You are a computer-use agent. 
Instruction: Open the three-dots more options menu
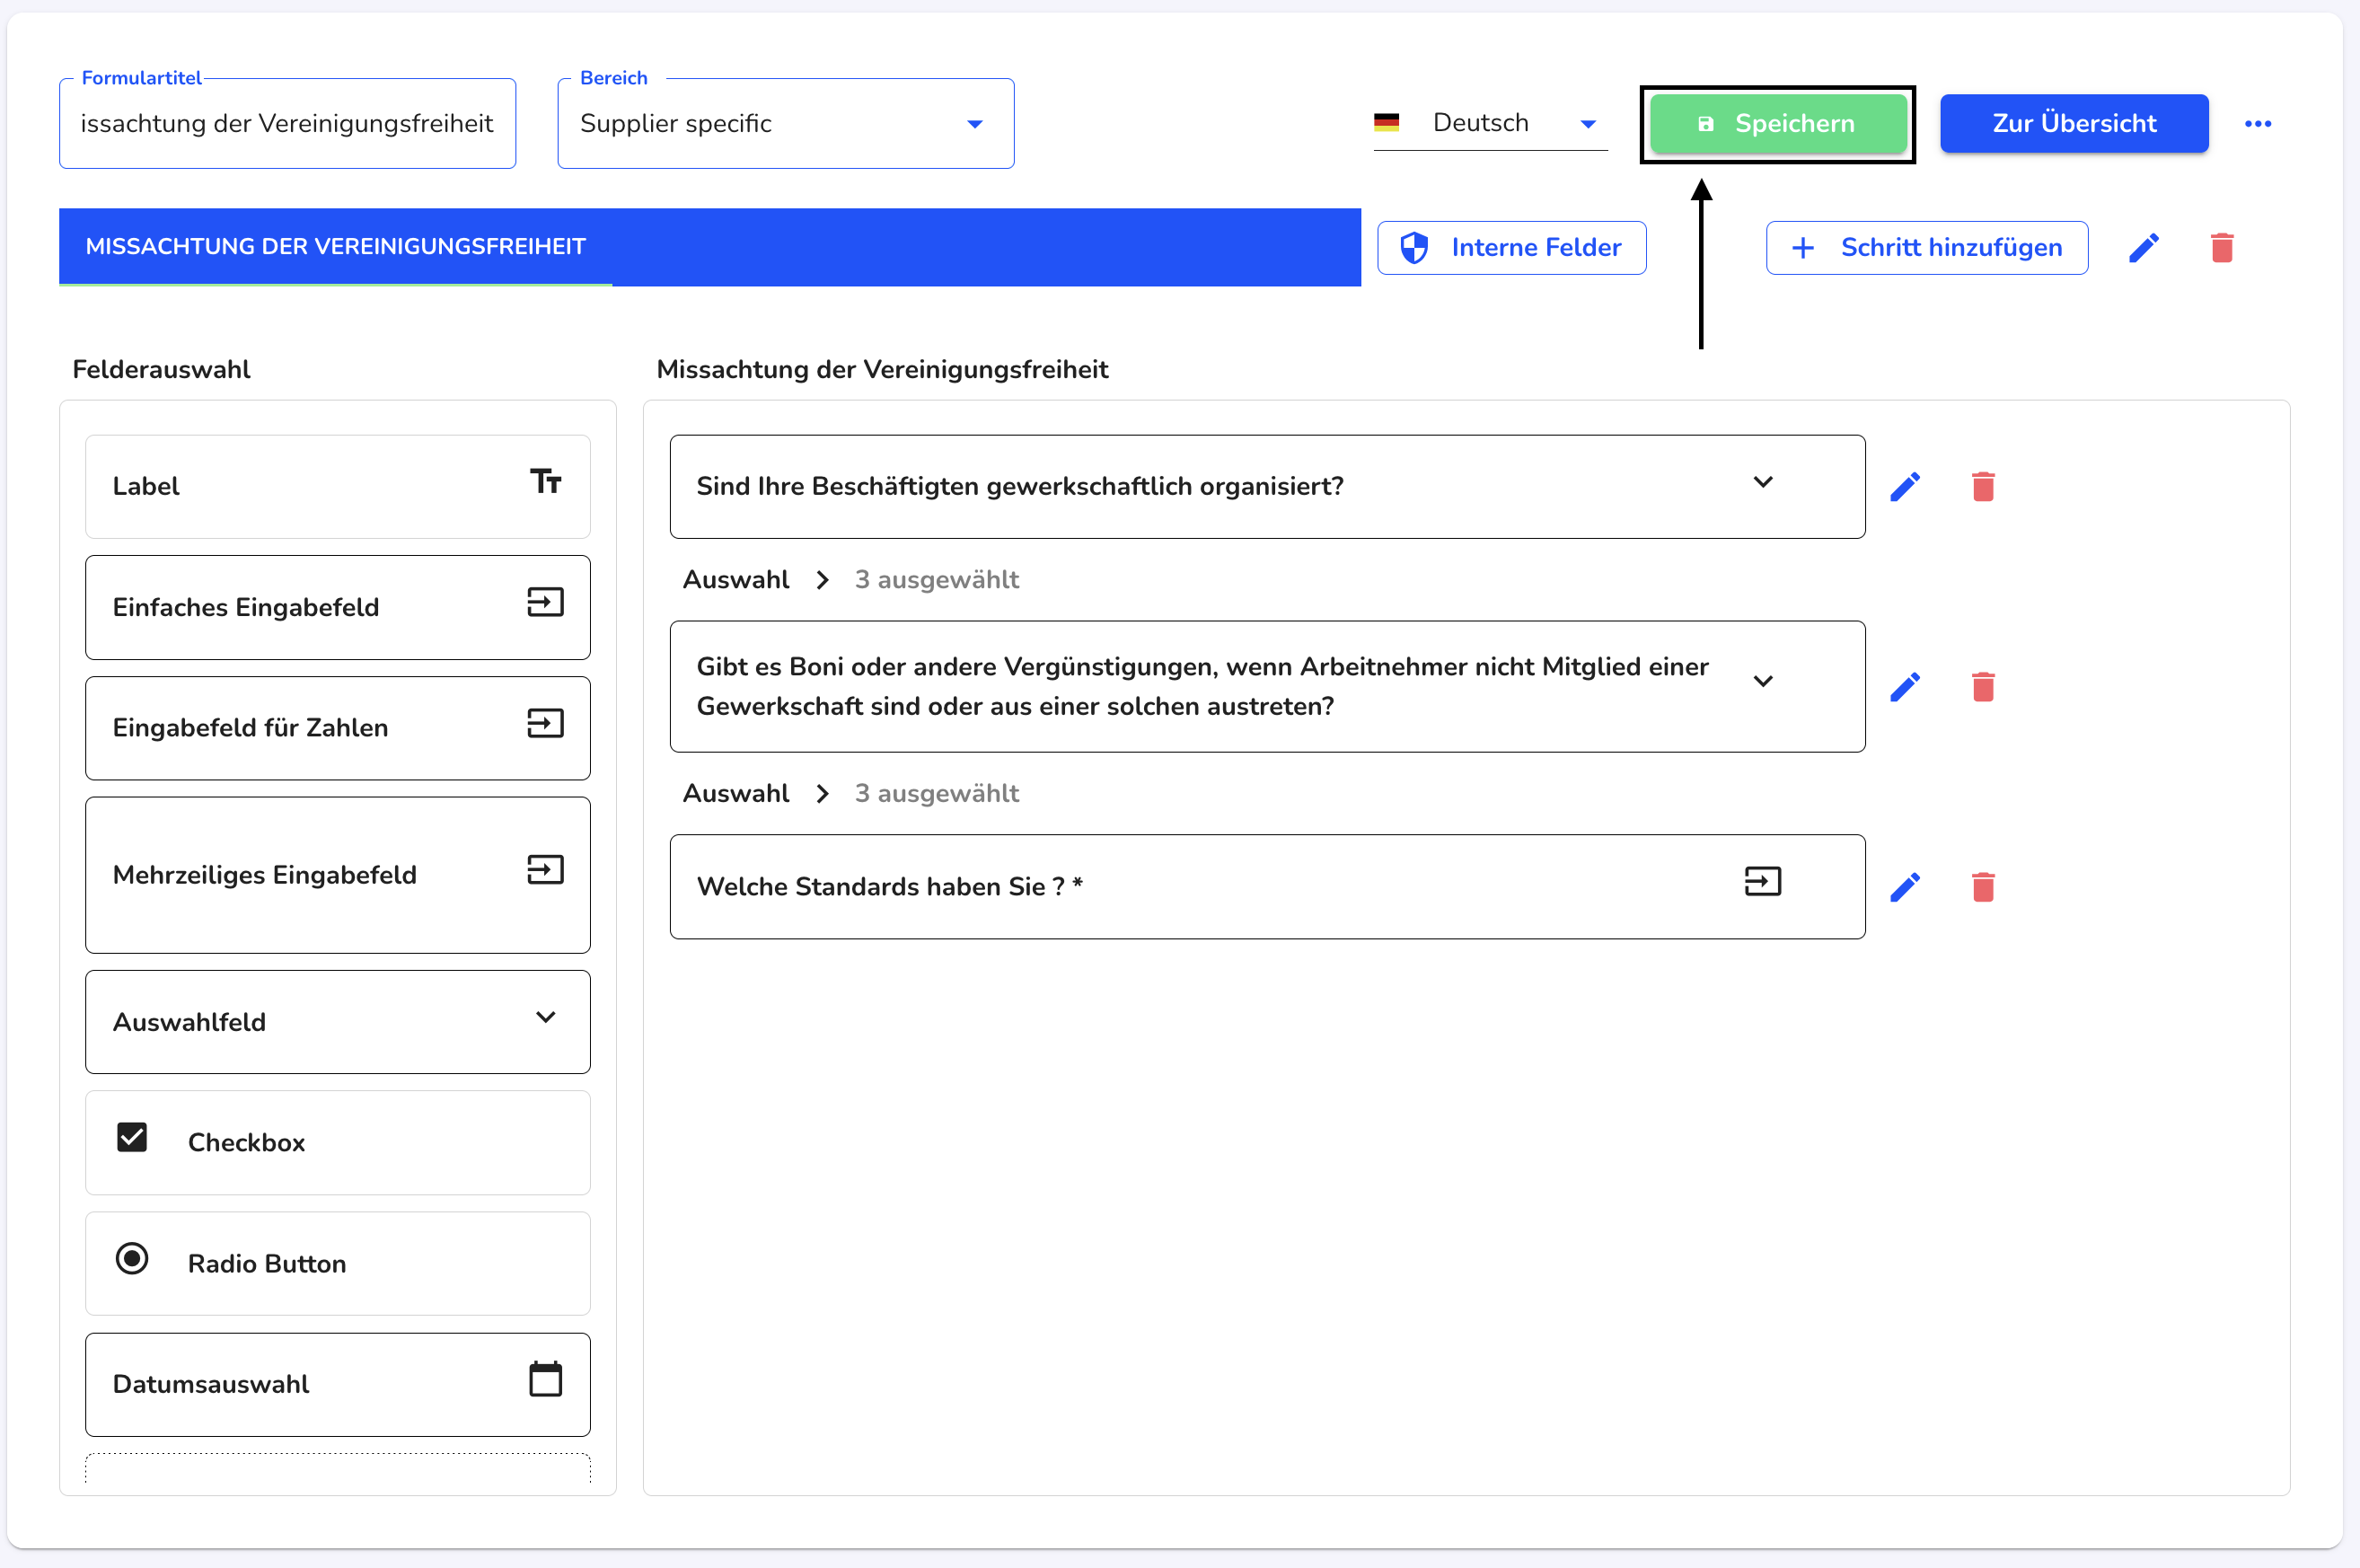tap(2257, 124)
